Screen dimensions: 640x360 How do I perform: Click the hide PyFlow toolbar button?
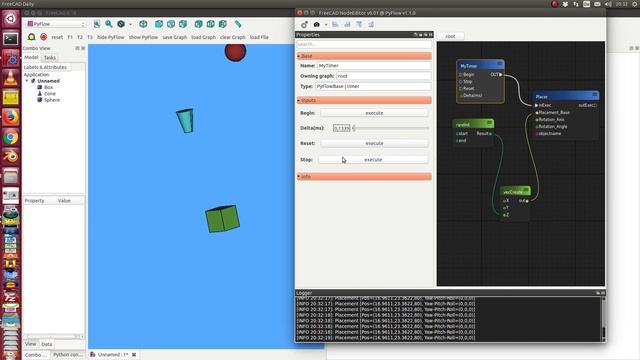pos(111,37)
